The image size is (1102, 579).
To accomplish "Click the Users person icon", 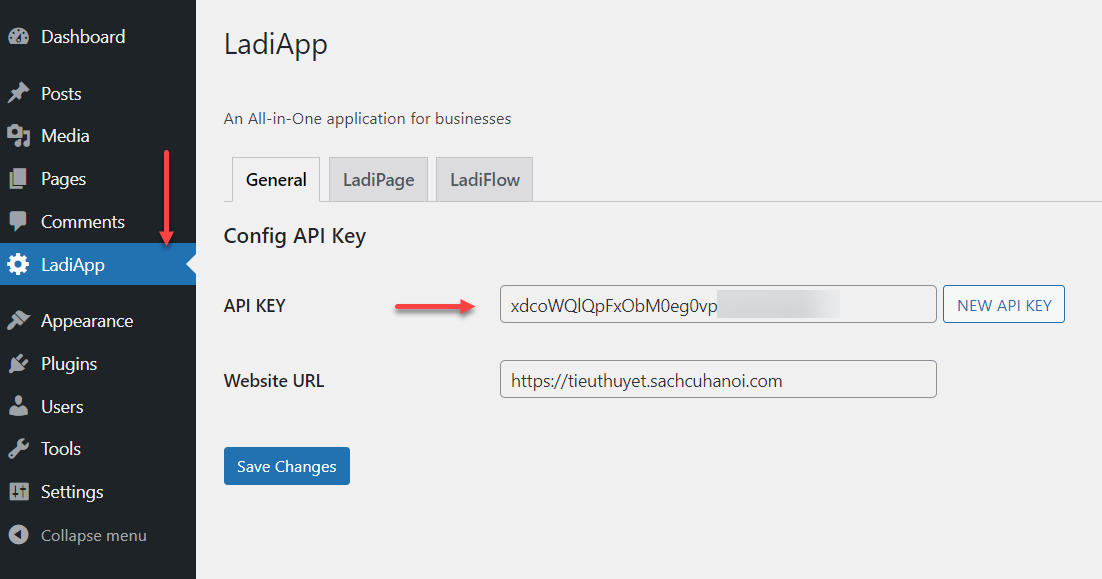I will tap(19, 407).
